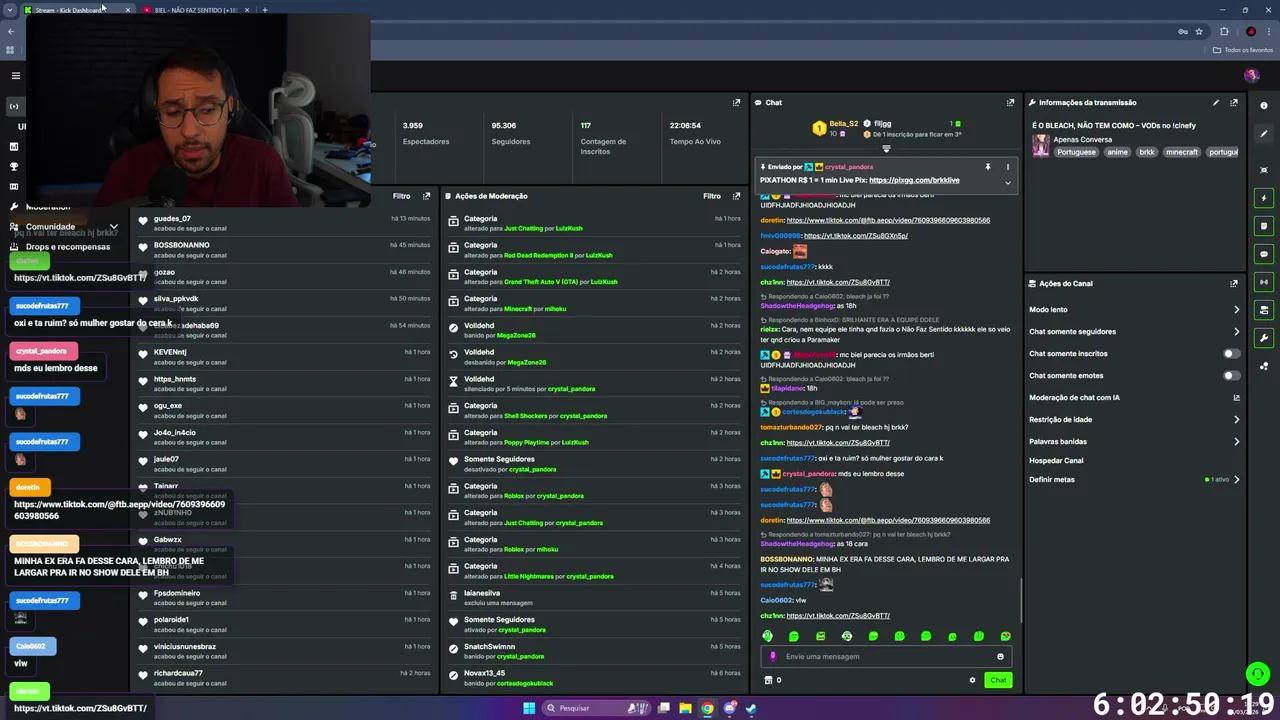The width and height of the screenshot is (1280, 720).
Task: Click the shop icon below message box
Action: click(x=768, y=680)
